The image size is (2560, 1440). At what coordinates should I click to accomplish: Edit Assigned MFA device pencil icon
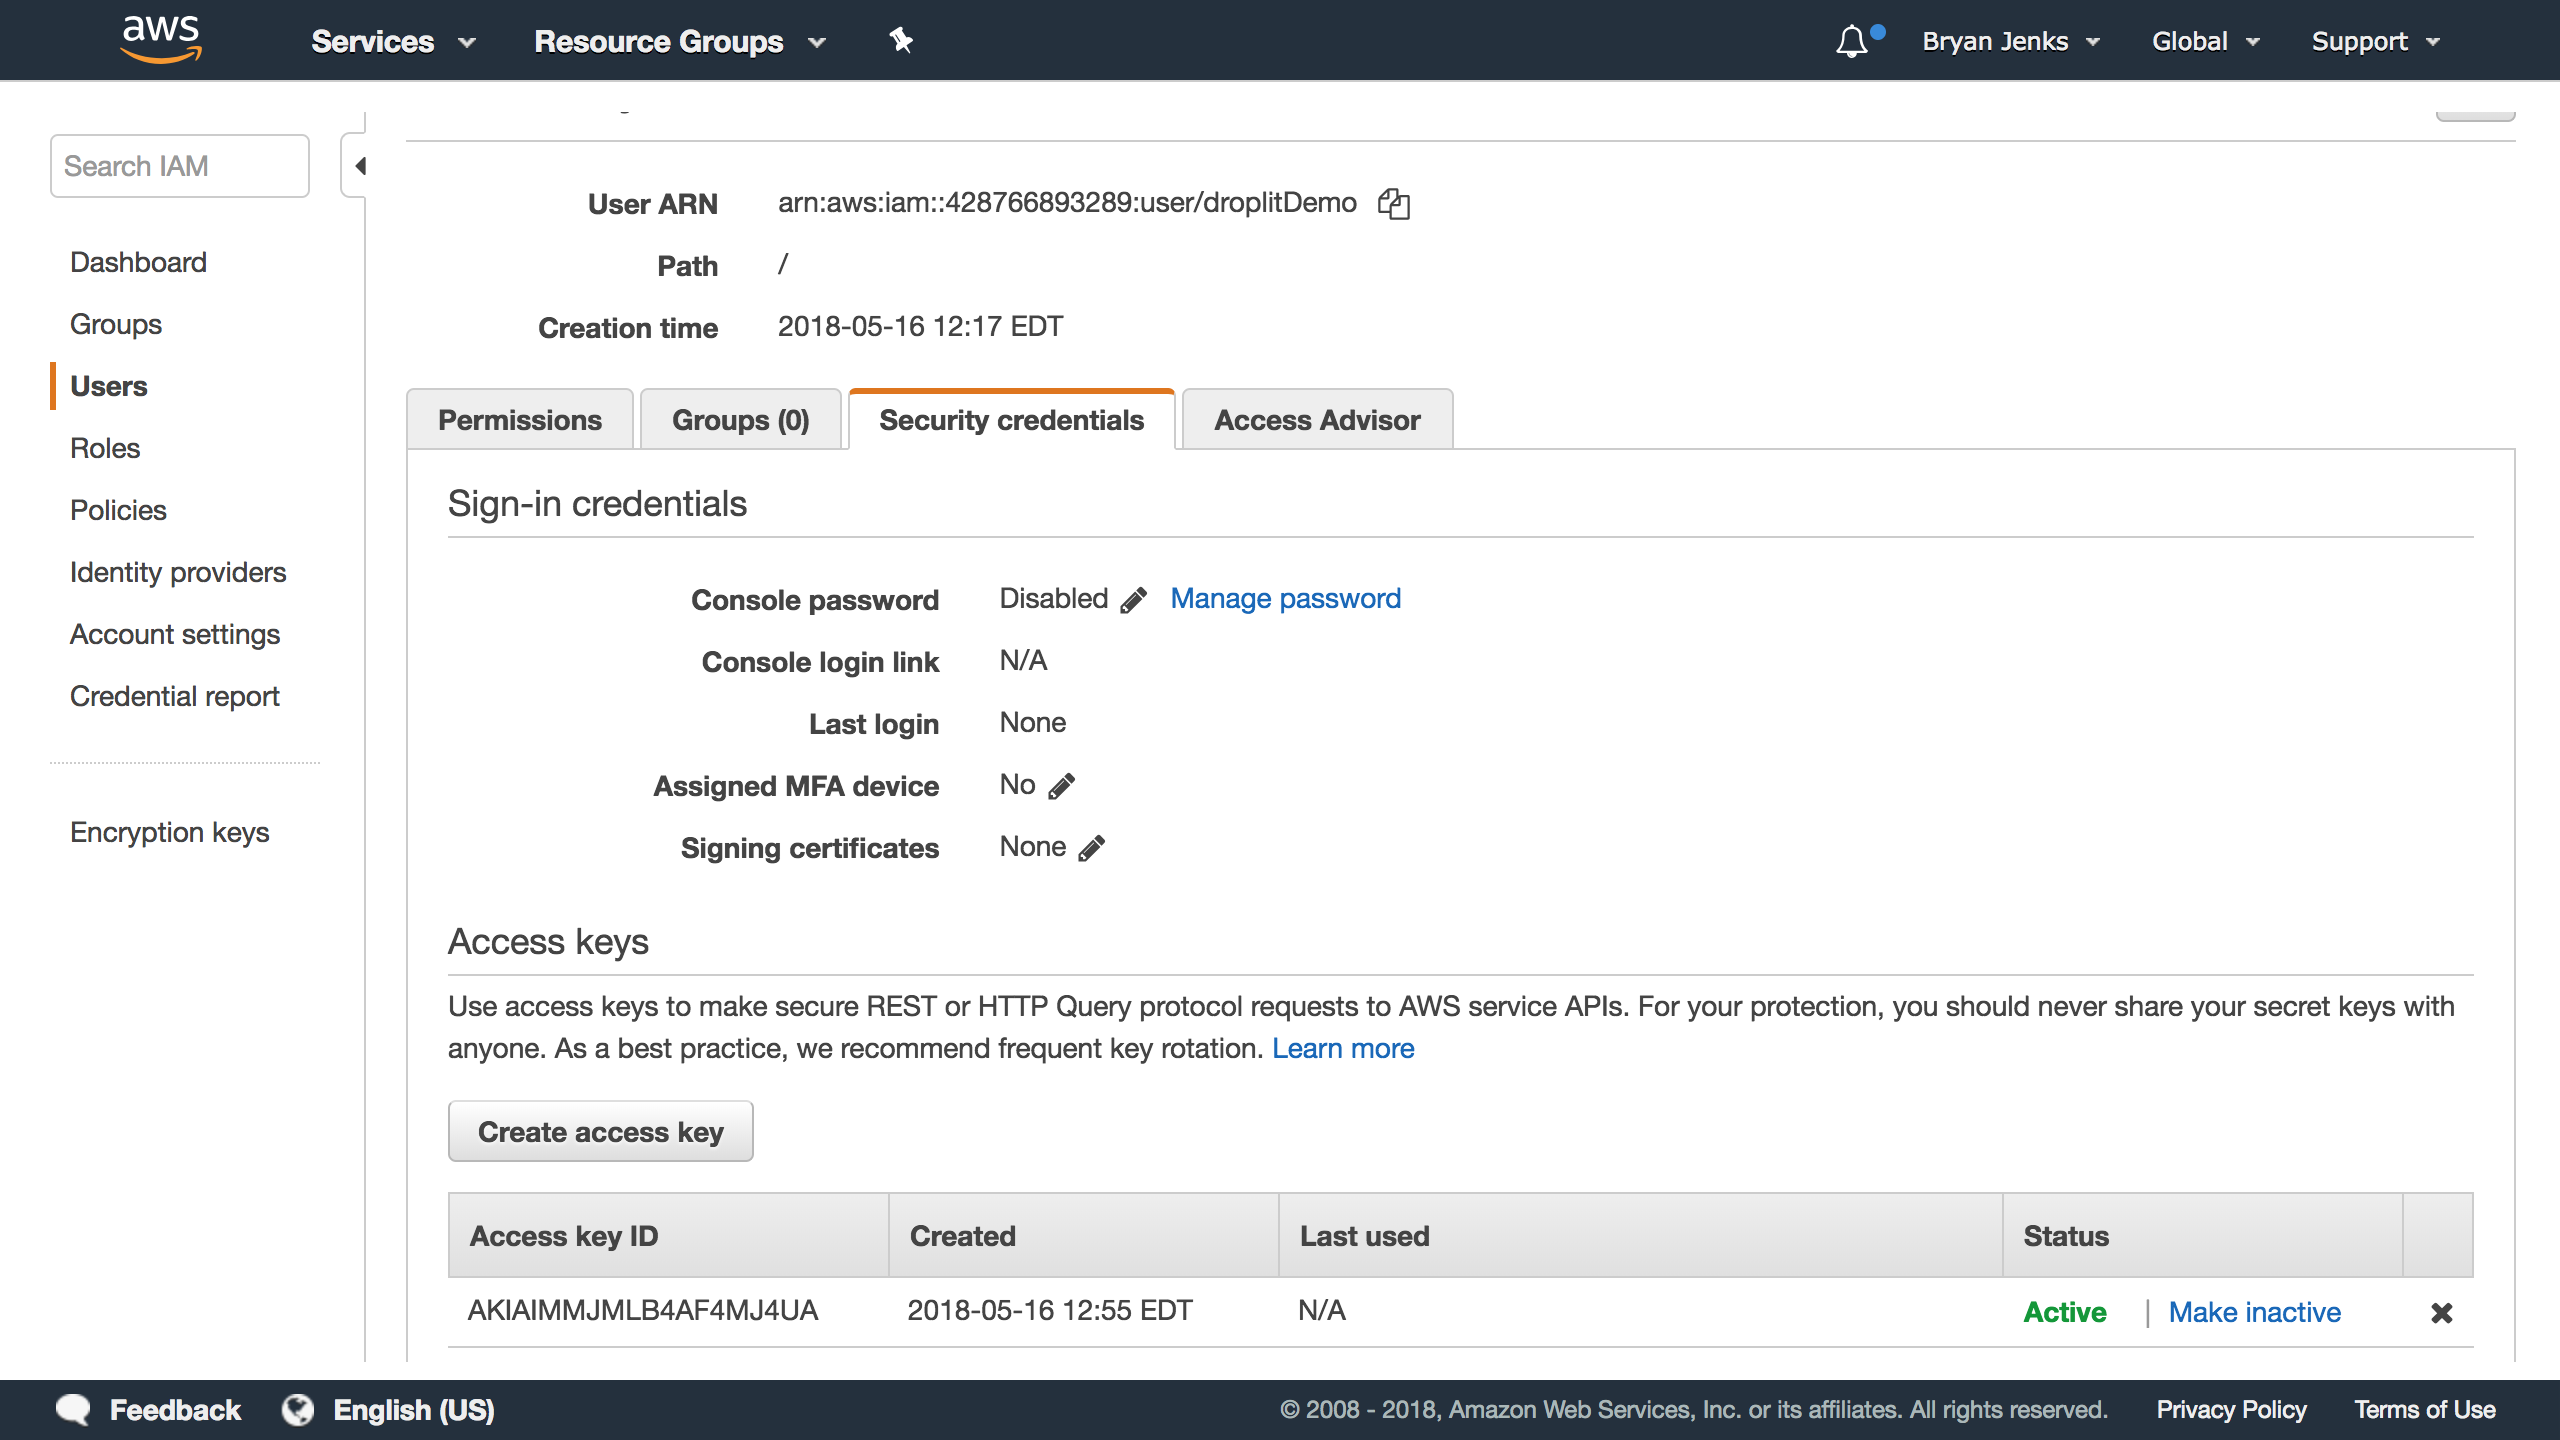tap(1062, 786)
